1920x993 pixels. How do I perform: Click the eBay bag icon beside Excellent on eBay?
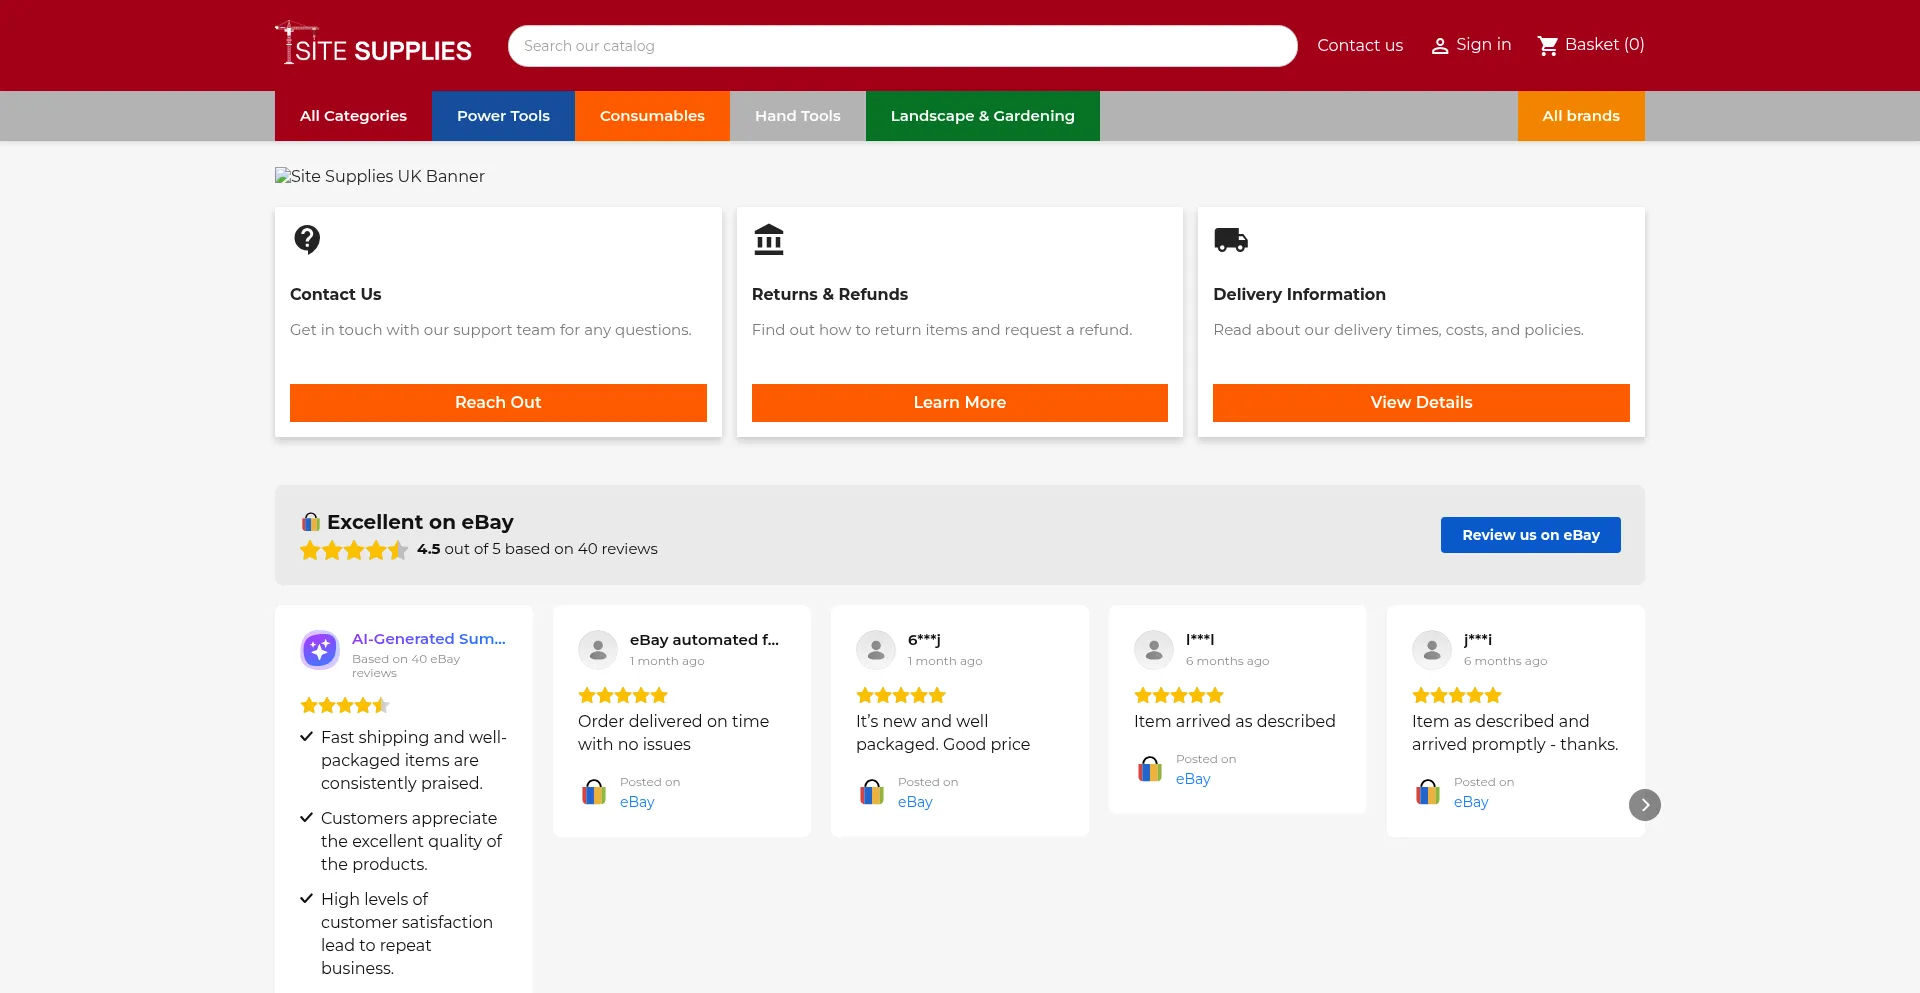tap(311, 522)
